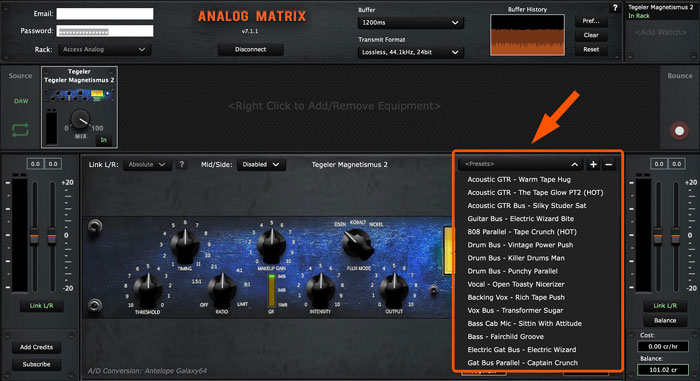The width and height of the screenshot is (700, 381).
Task: Click the Clear buffer history button
Action: (591, 35)
